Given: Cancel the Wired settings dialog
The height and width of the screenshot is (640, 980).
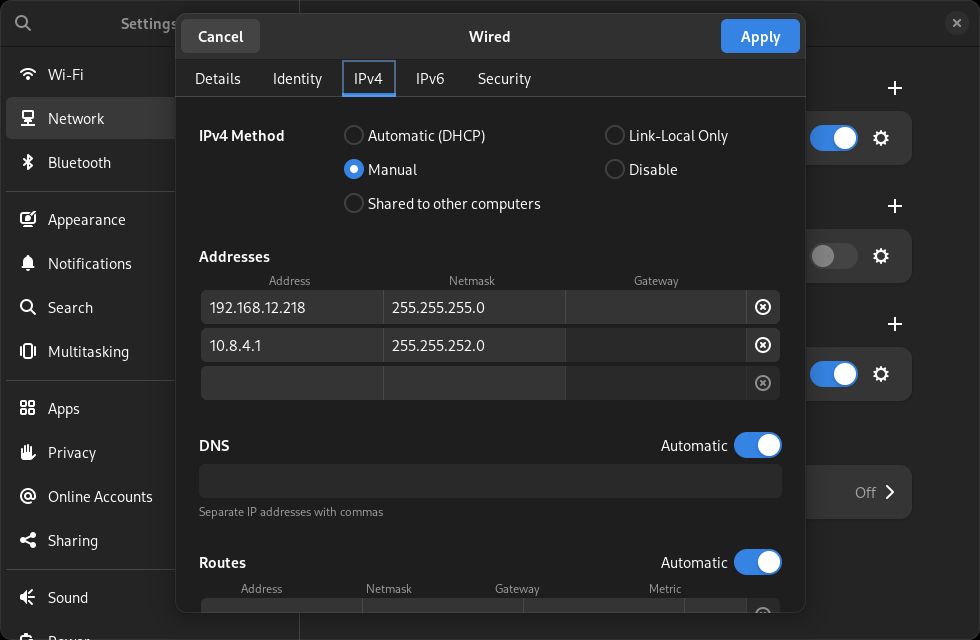Looking at the screenshot, I should point(220,37).
